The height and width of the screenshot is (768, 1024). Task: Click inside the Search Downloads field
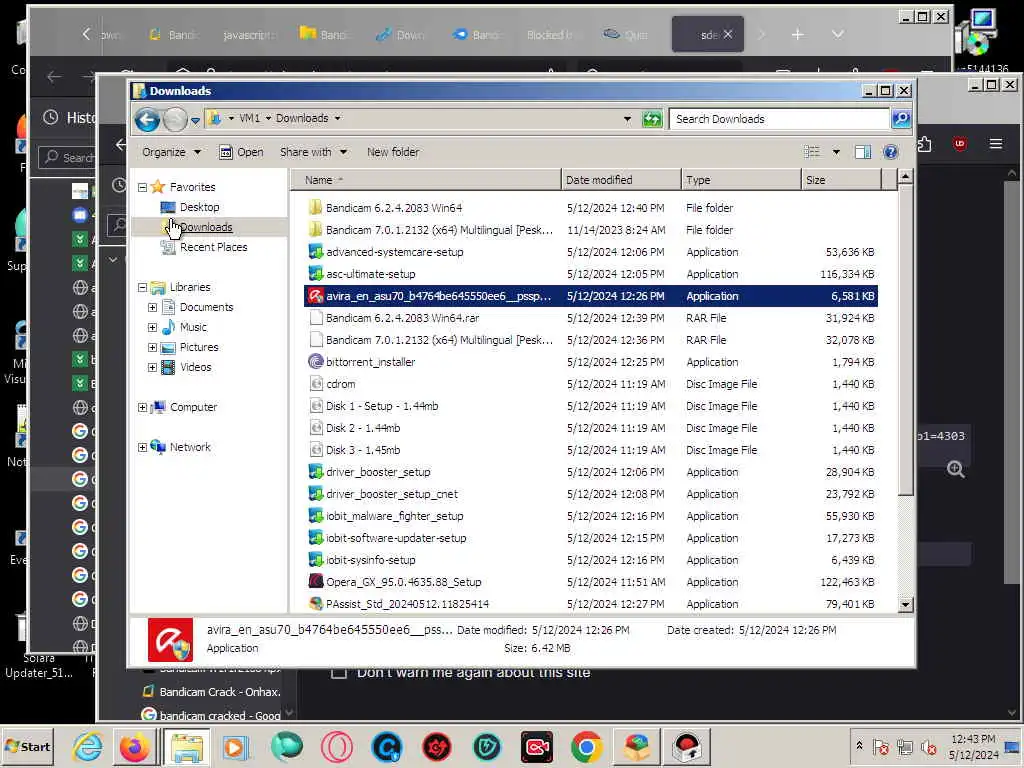[780, 119]
